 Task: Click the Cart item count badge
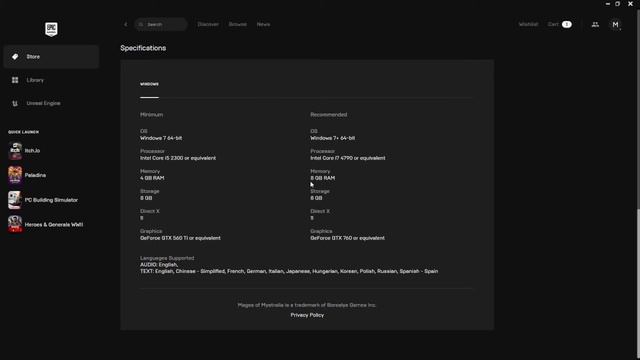[x=567, y=24]
